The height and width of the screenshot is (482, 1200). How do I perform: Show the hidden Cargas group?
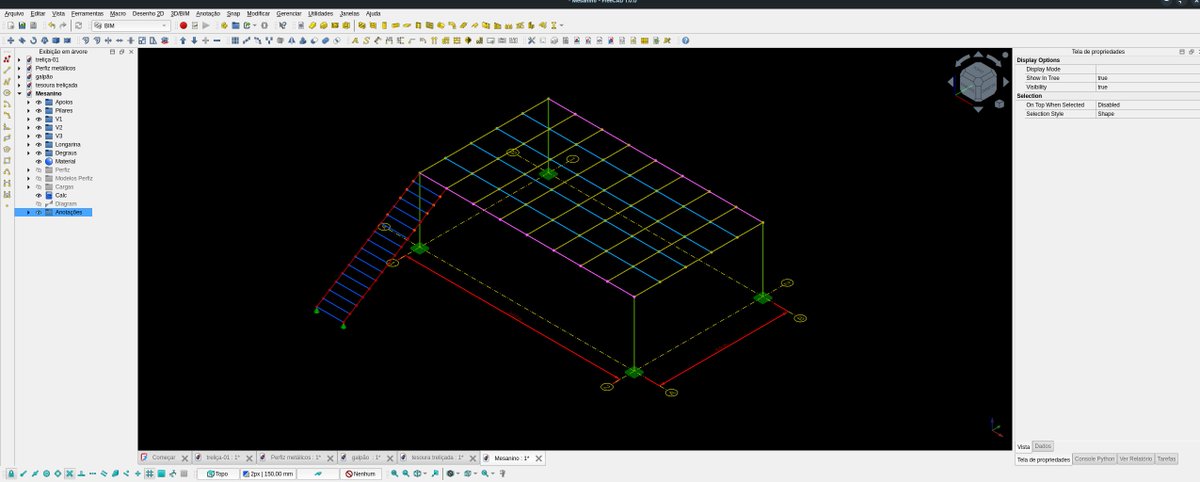(x=39, y=187)
